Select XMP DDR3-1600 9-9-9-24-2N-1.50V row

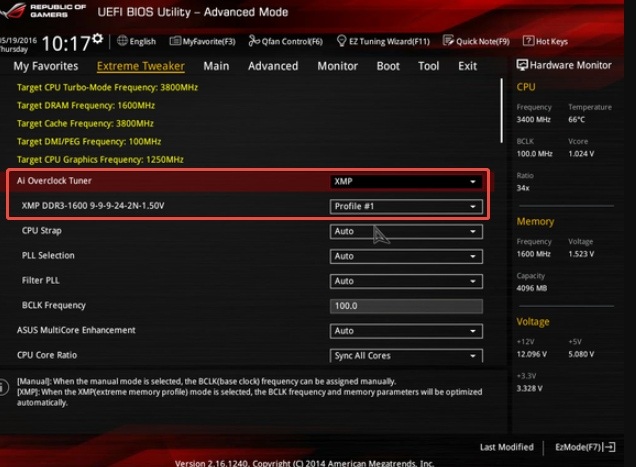click(93, 206)
